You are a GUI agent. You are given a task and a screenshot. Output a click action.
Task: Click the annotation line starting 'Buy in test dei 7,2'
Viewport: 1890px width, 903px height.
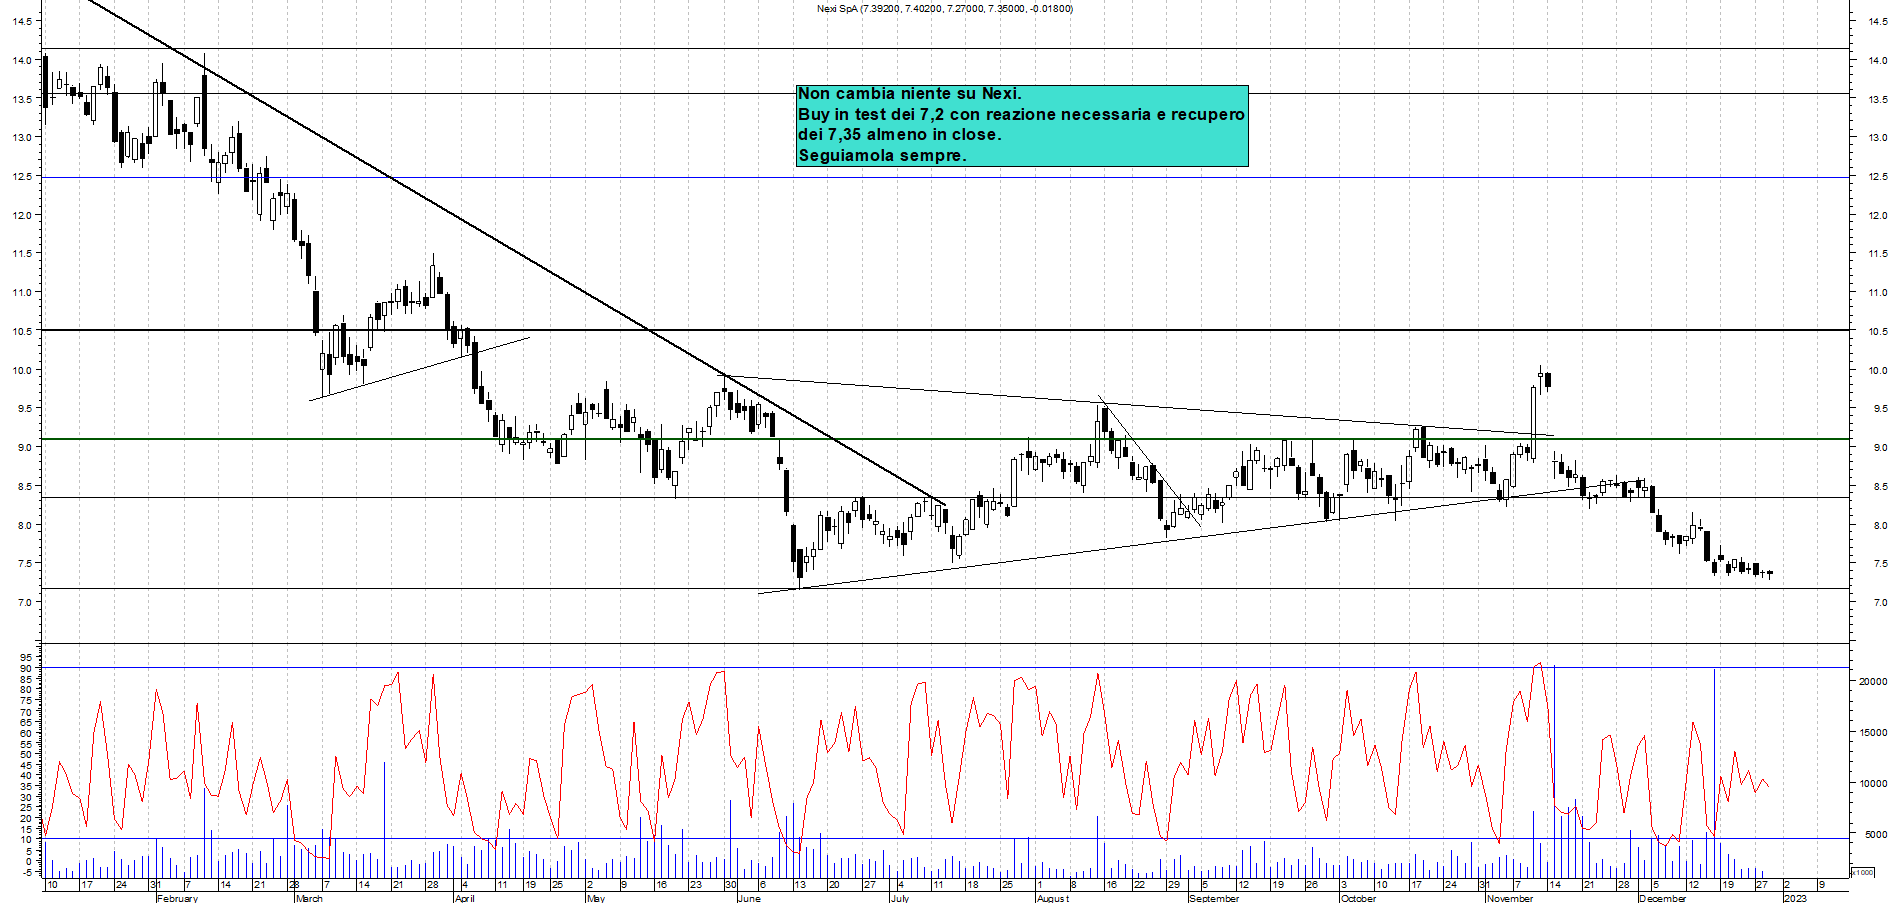click(1021, 114)
